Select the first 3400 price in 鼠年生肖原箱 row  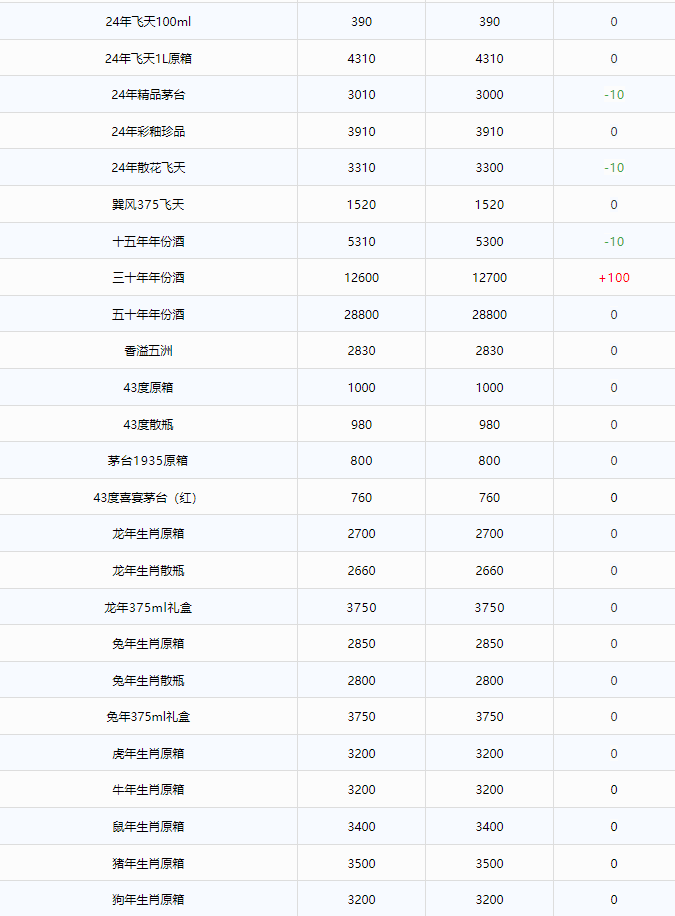pos(361,827)
